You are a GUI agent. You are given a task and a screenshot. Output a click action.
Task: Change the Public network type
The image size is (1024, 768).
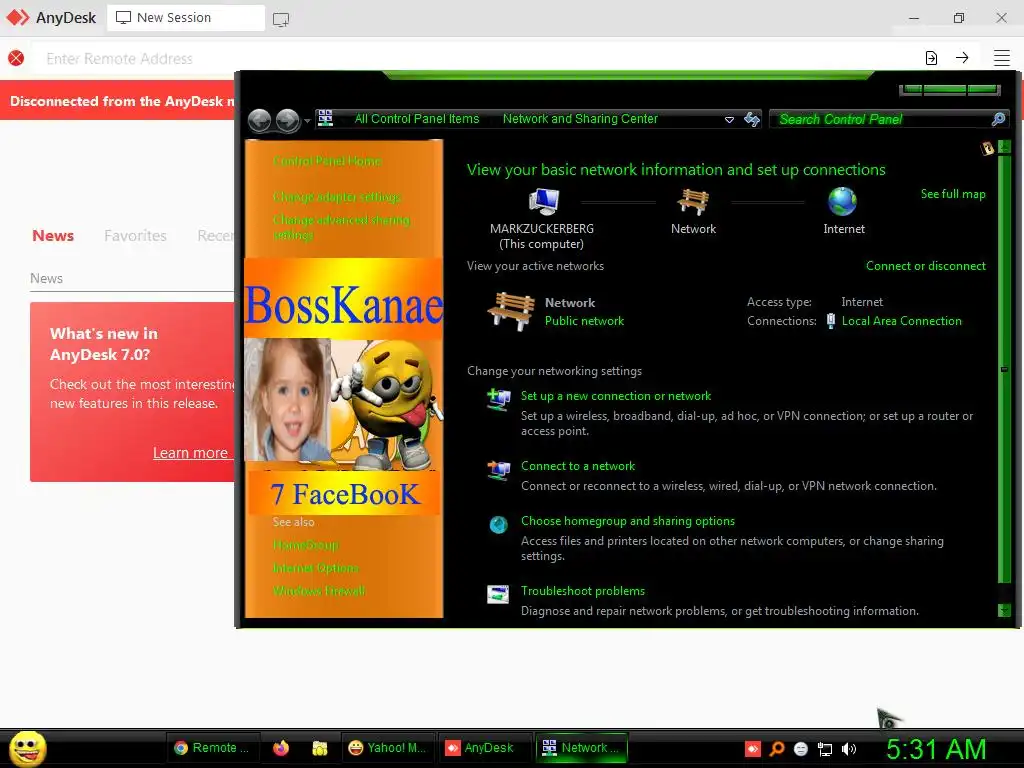pos(584,321)
